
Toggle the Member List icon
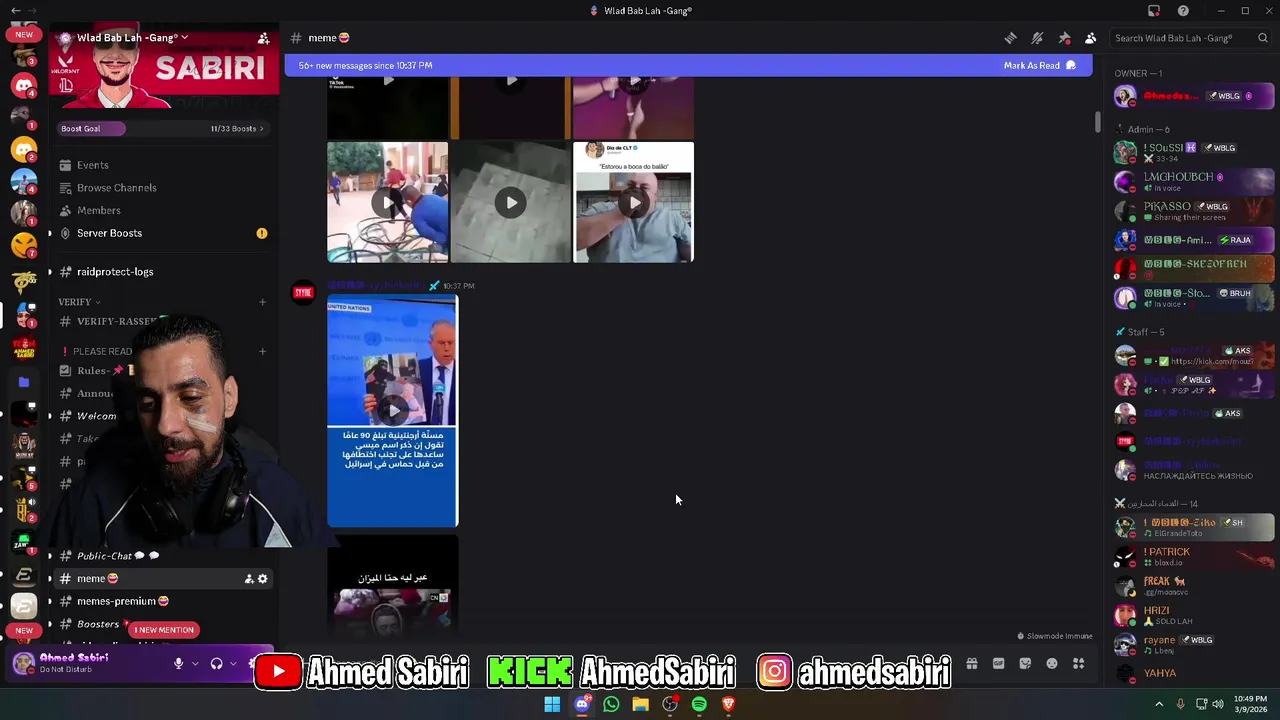coord(1091,38)
